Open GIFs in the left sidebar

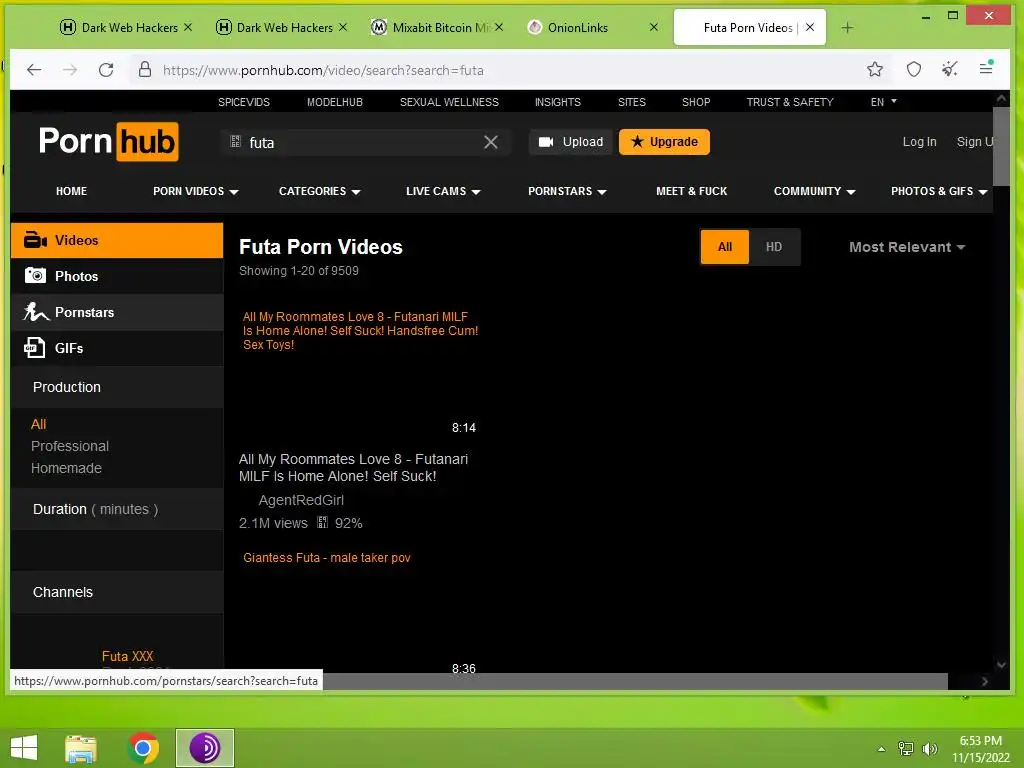(x=117, y=348)
